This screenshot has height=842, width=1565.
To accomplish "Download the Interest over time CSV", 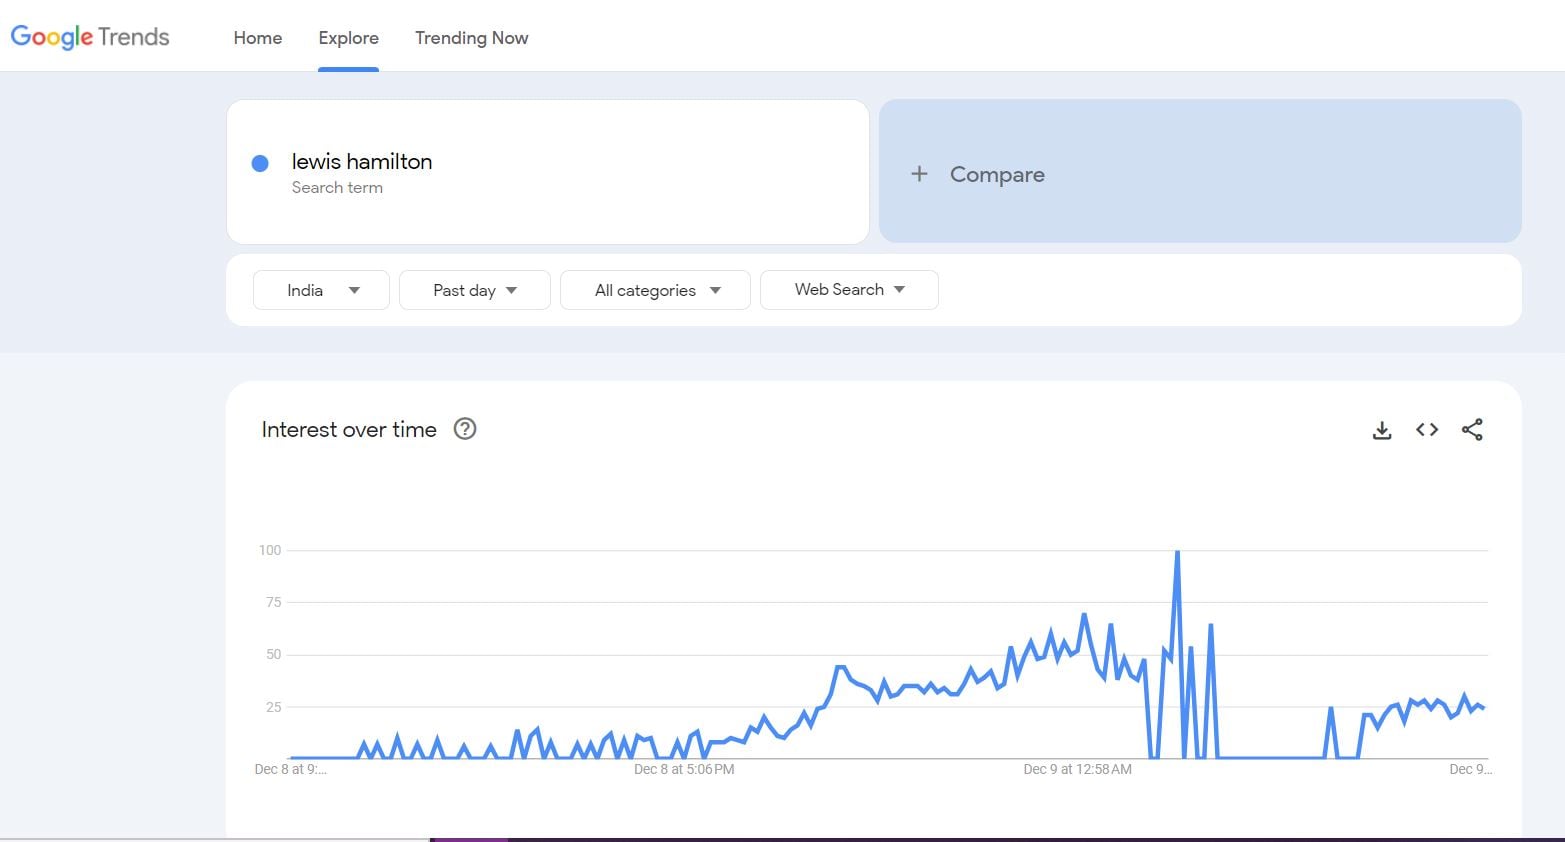I will tap(1382, 430).
